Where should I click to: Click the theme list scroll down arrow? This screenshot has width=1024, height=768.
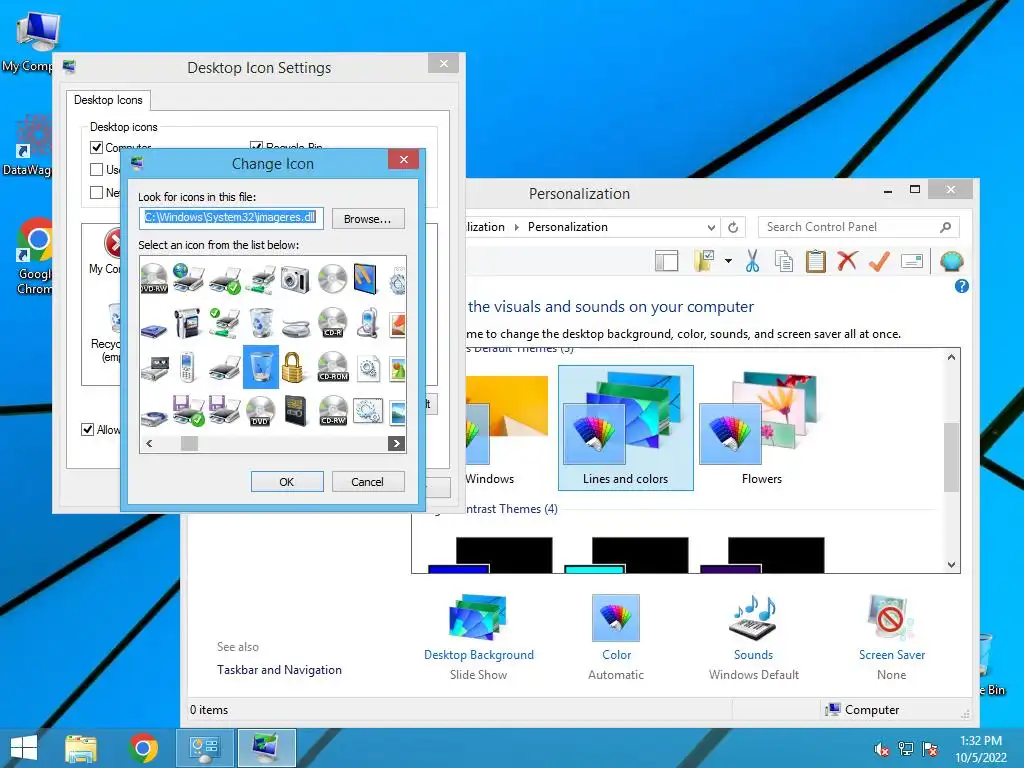tap(952, 565)
